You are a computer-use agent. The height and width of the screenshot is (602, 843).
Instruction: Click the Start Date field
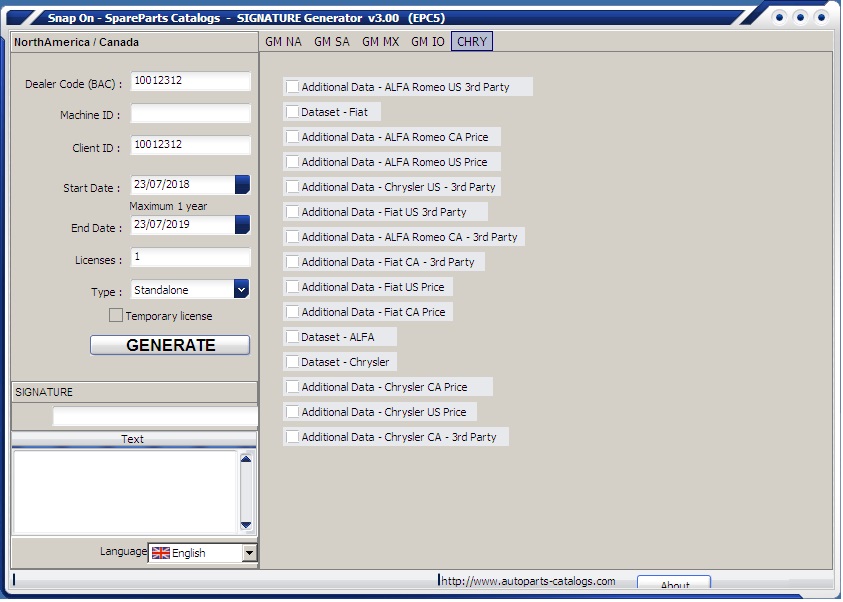click(183, 184)
